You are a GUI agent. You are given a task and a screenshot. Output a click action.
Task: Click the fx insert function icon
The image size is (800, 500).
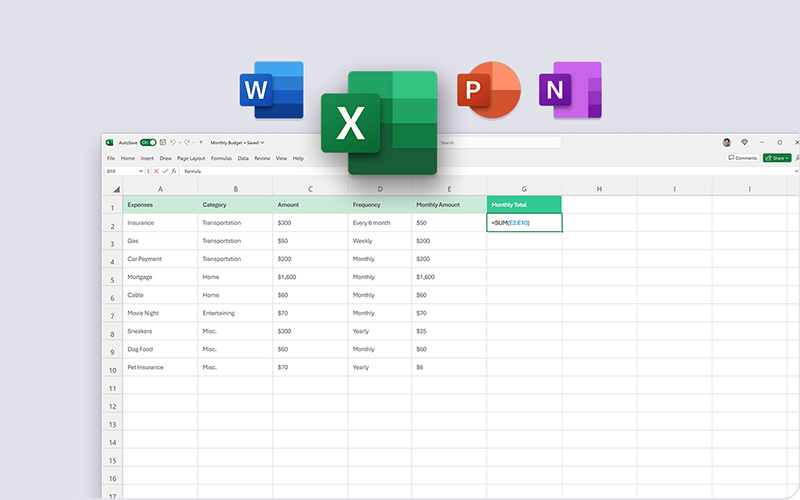[174, 171]
